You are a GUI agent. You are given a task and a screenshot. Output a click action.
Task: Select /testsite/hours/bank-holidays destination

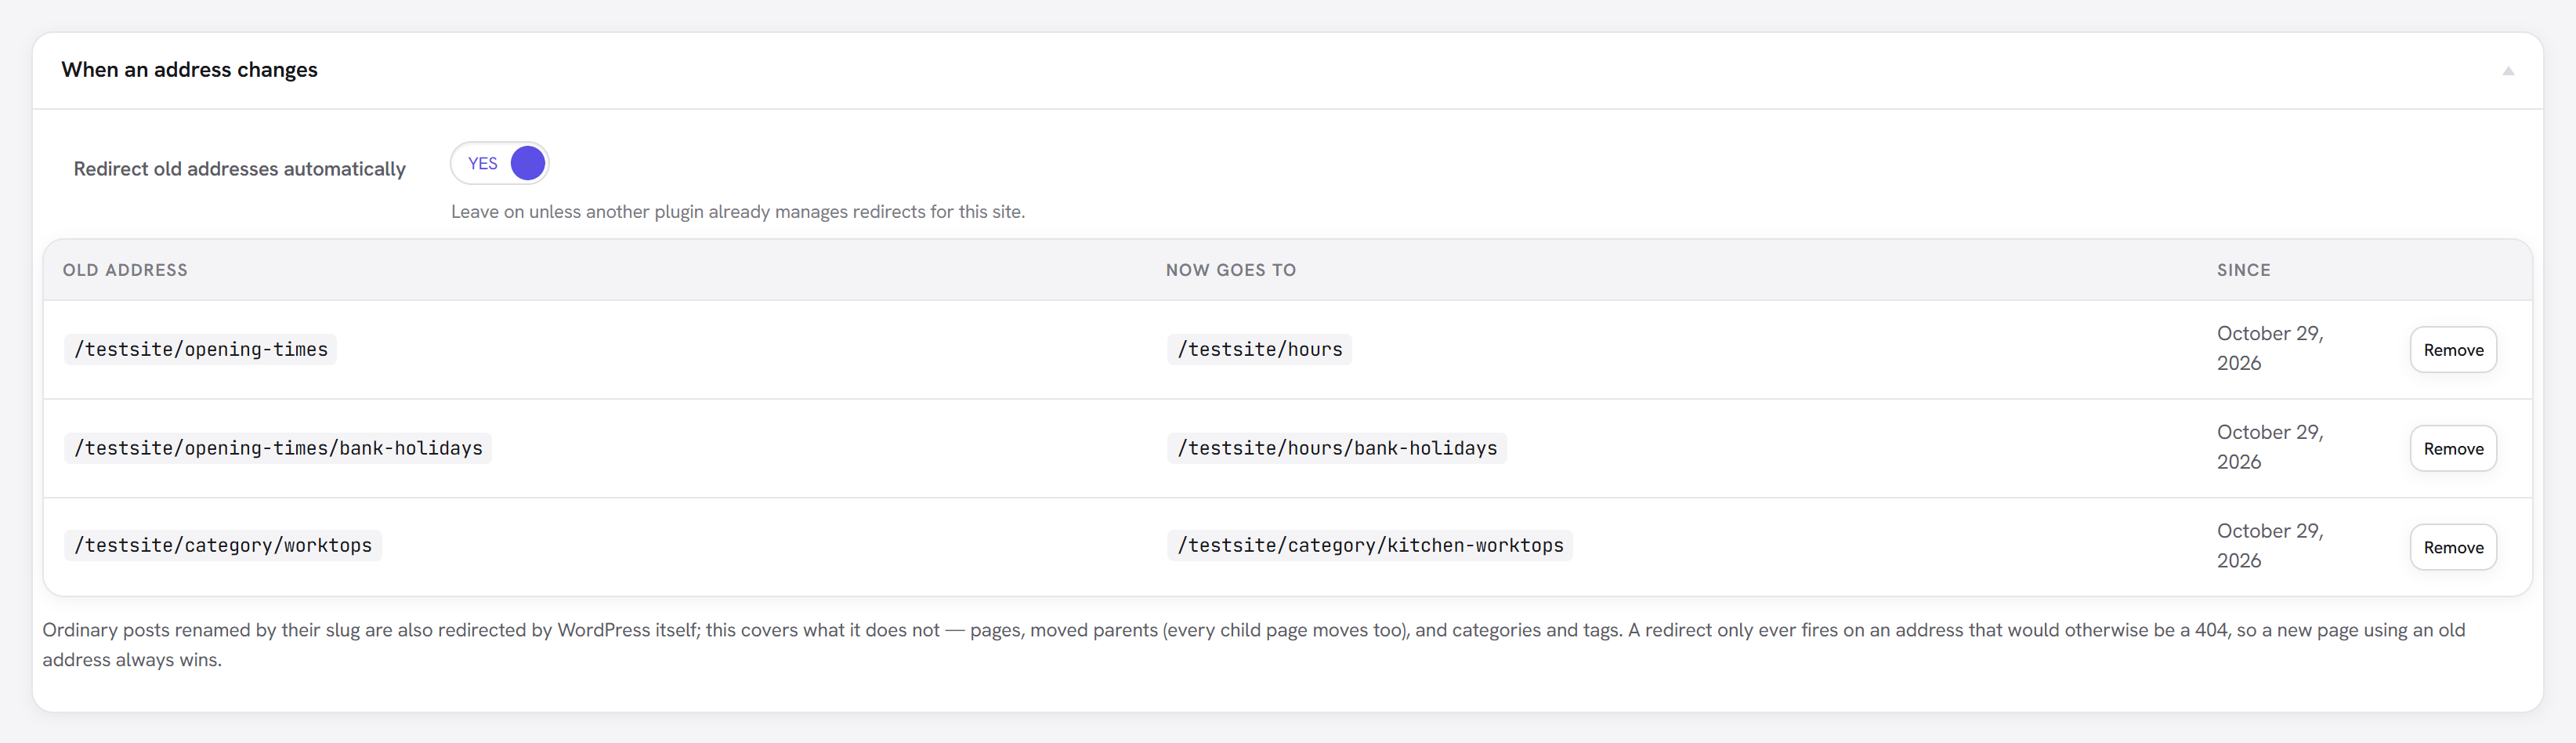click(1337, 448)
